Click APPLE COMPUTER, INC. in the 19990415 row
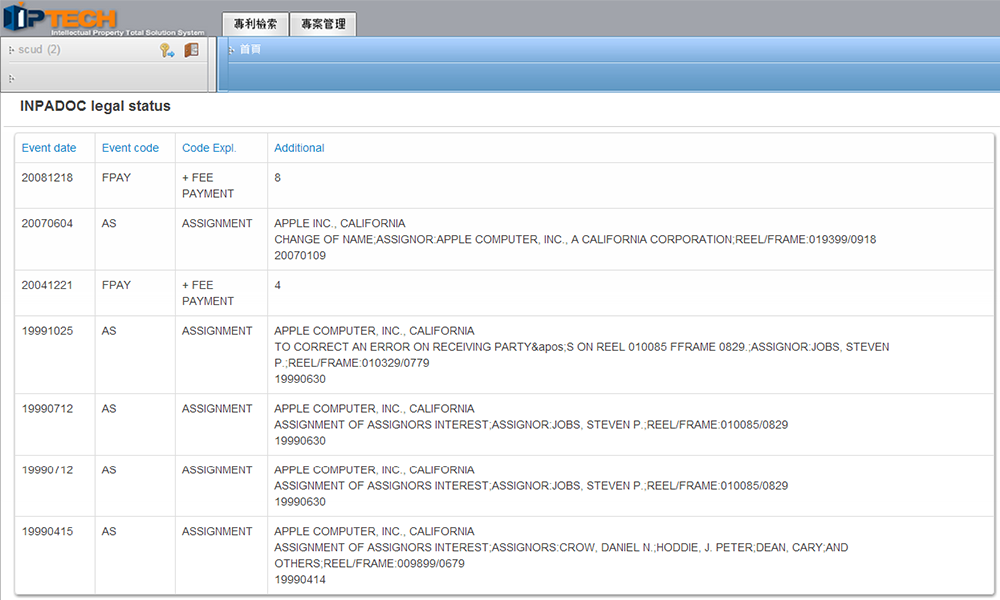 click(374, 532)
